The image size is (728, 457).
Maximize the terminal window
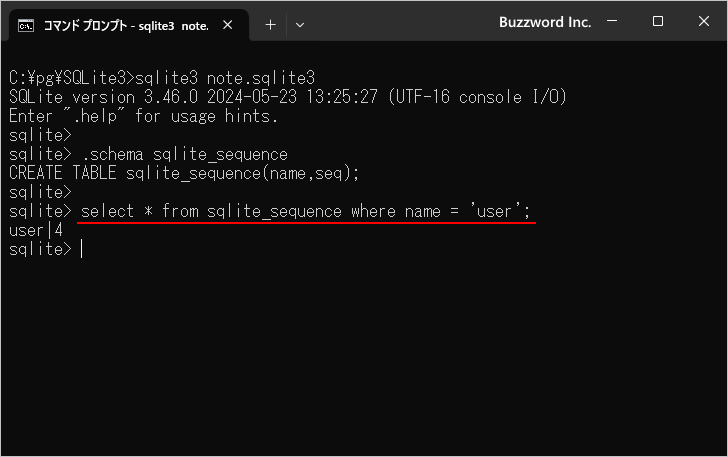(658, 22)
